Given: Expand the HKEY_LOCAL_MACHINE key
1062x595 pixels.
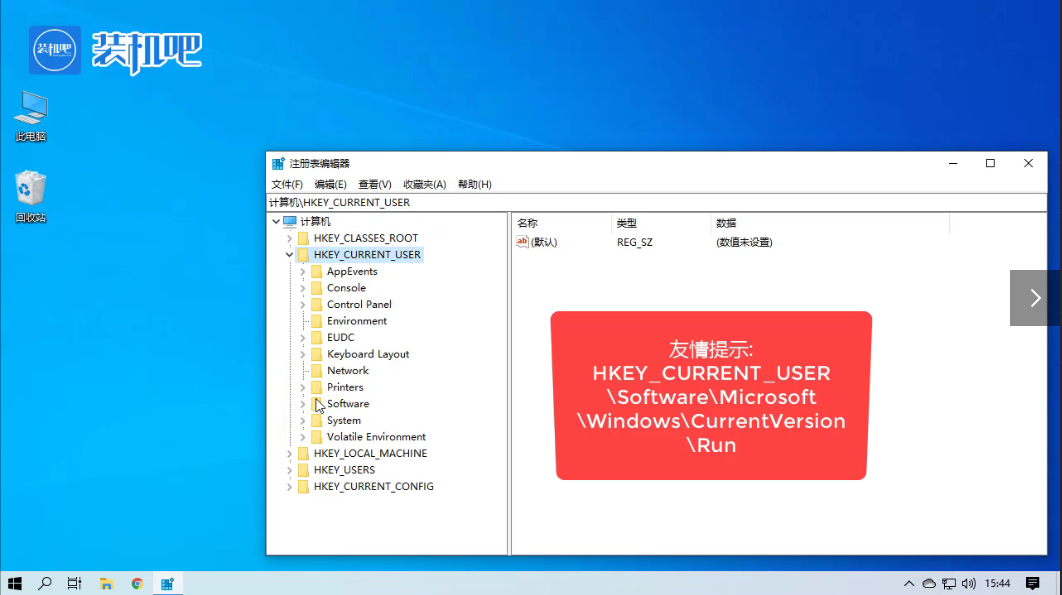Looking at the screenshot, I should coord(290,454).
